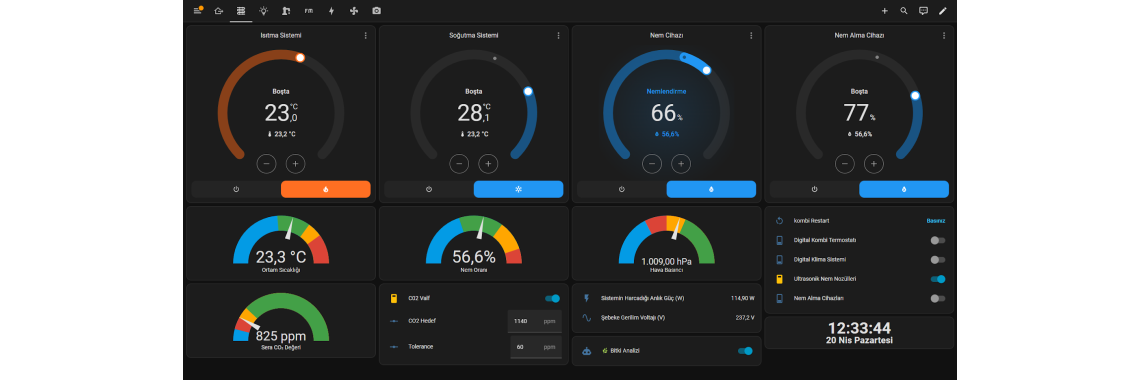Click the CO2 Hedef ppm input field
This screenshot has width=1140, height=380.
tap(534, 321)
